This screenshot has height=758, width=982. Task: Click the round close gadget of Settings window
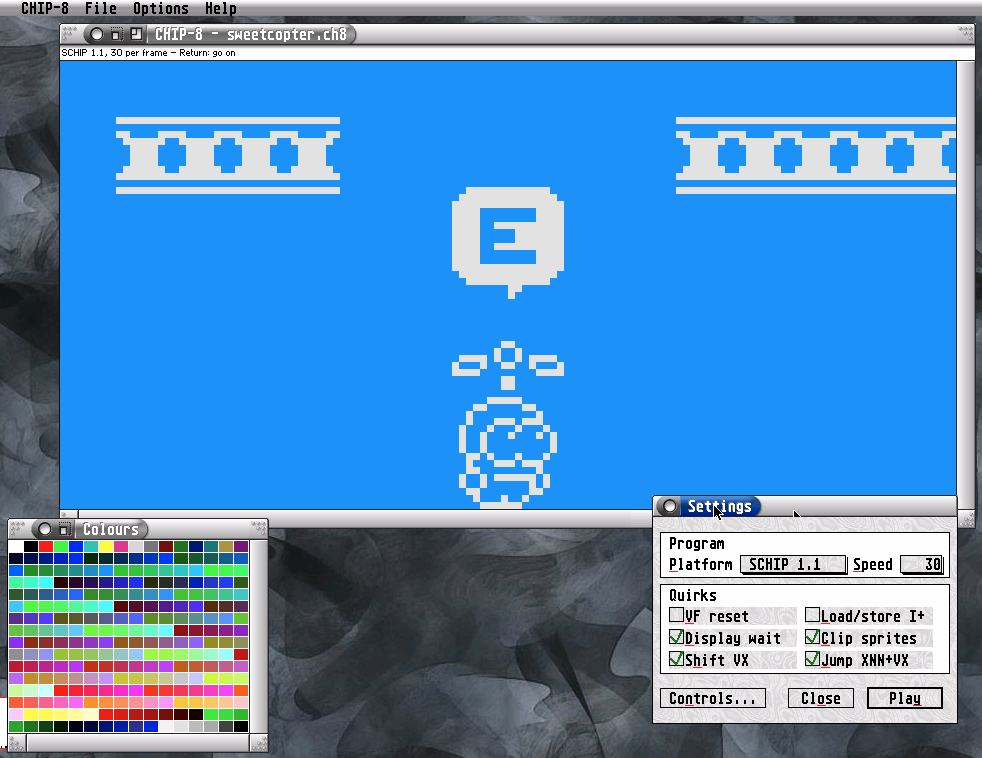coord(669,506)
